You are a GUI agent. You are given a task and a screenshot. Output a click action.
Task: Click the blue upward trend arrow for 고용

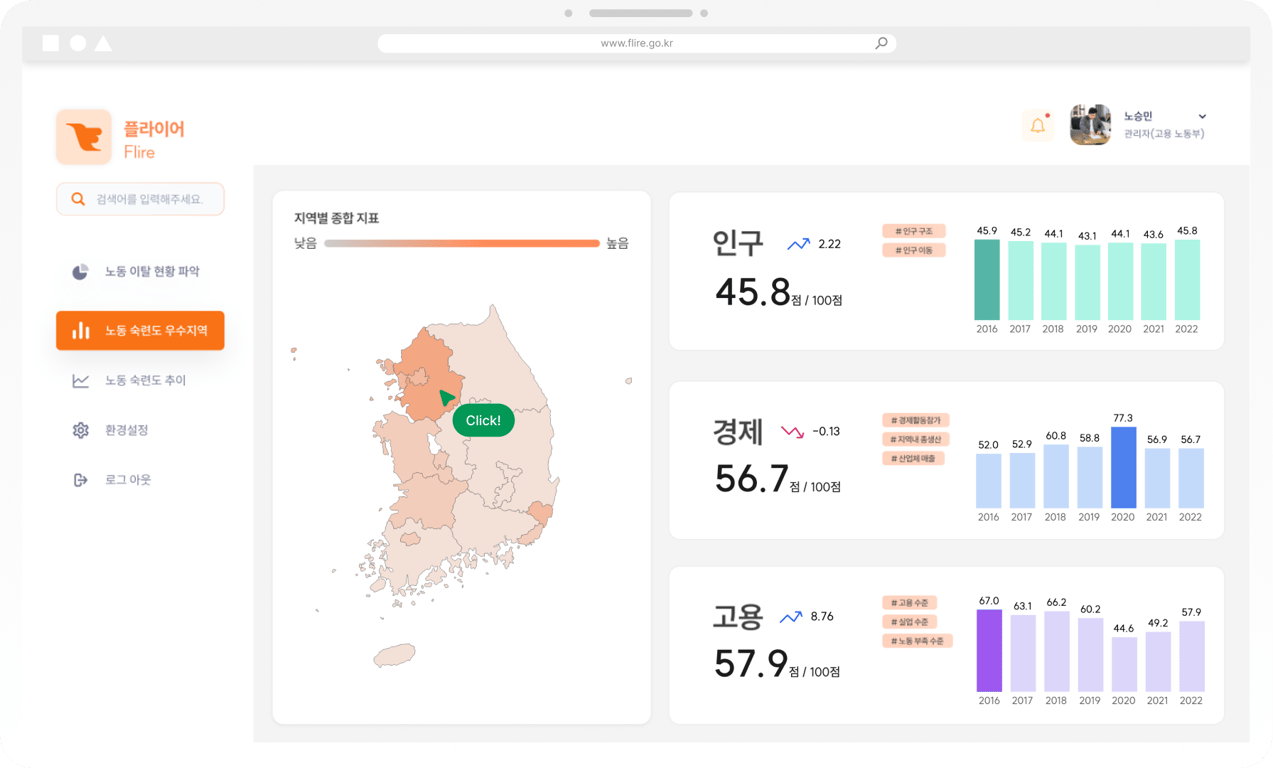point(791,617)
